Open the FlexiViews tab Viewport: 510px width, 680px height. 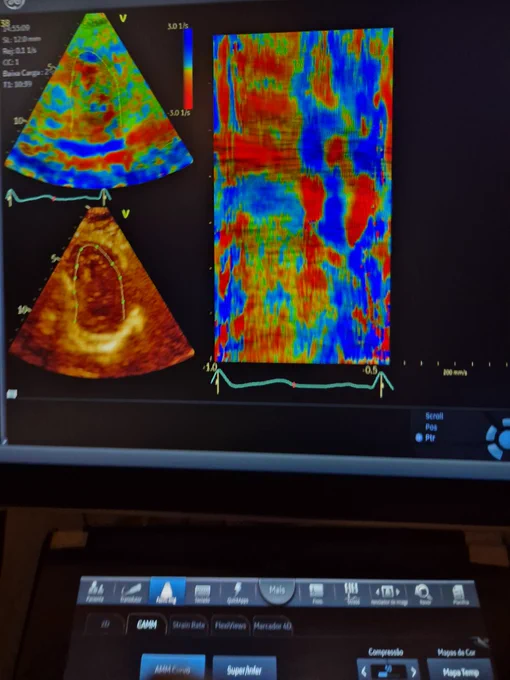pos(230,626)
